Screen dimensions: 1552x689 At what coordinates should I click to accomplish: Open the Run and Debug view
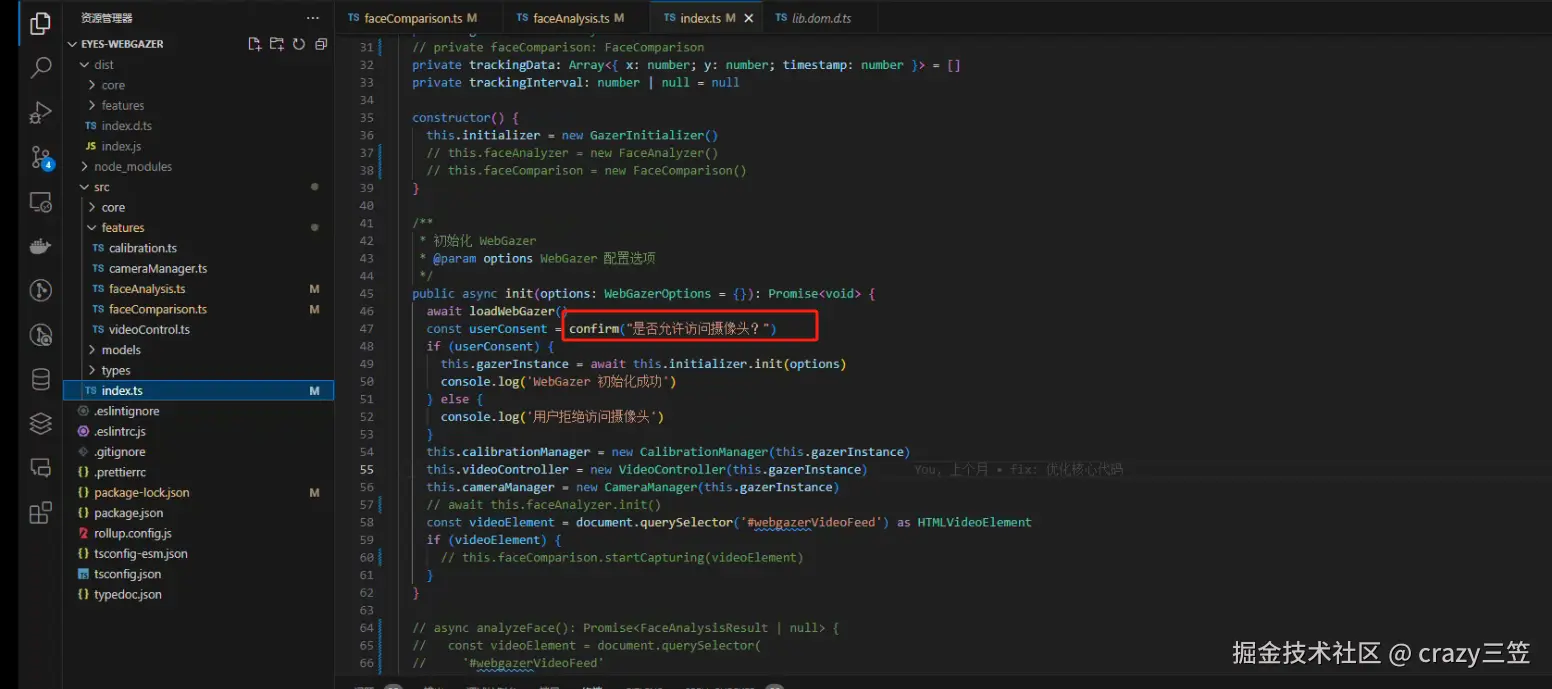coord(41,112)
